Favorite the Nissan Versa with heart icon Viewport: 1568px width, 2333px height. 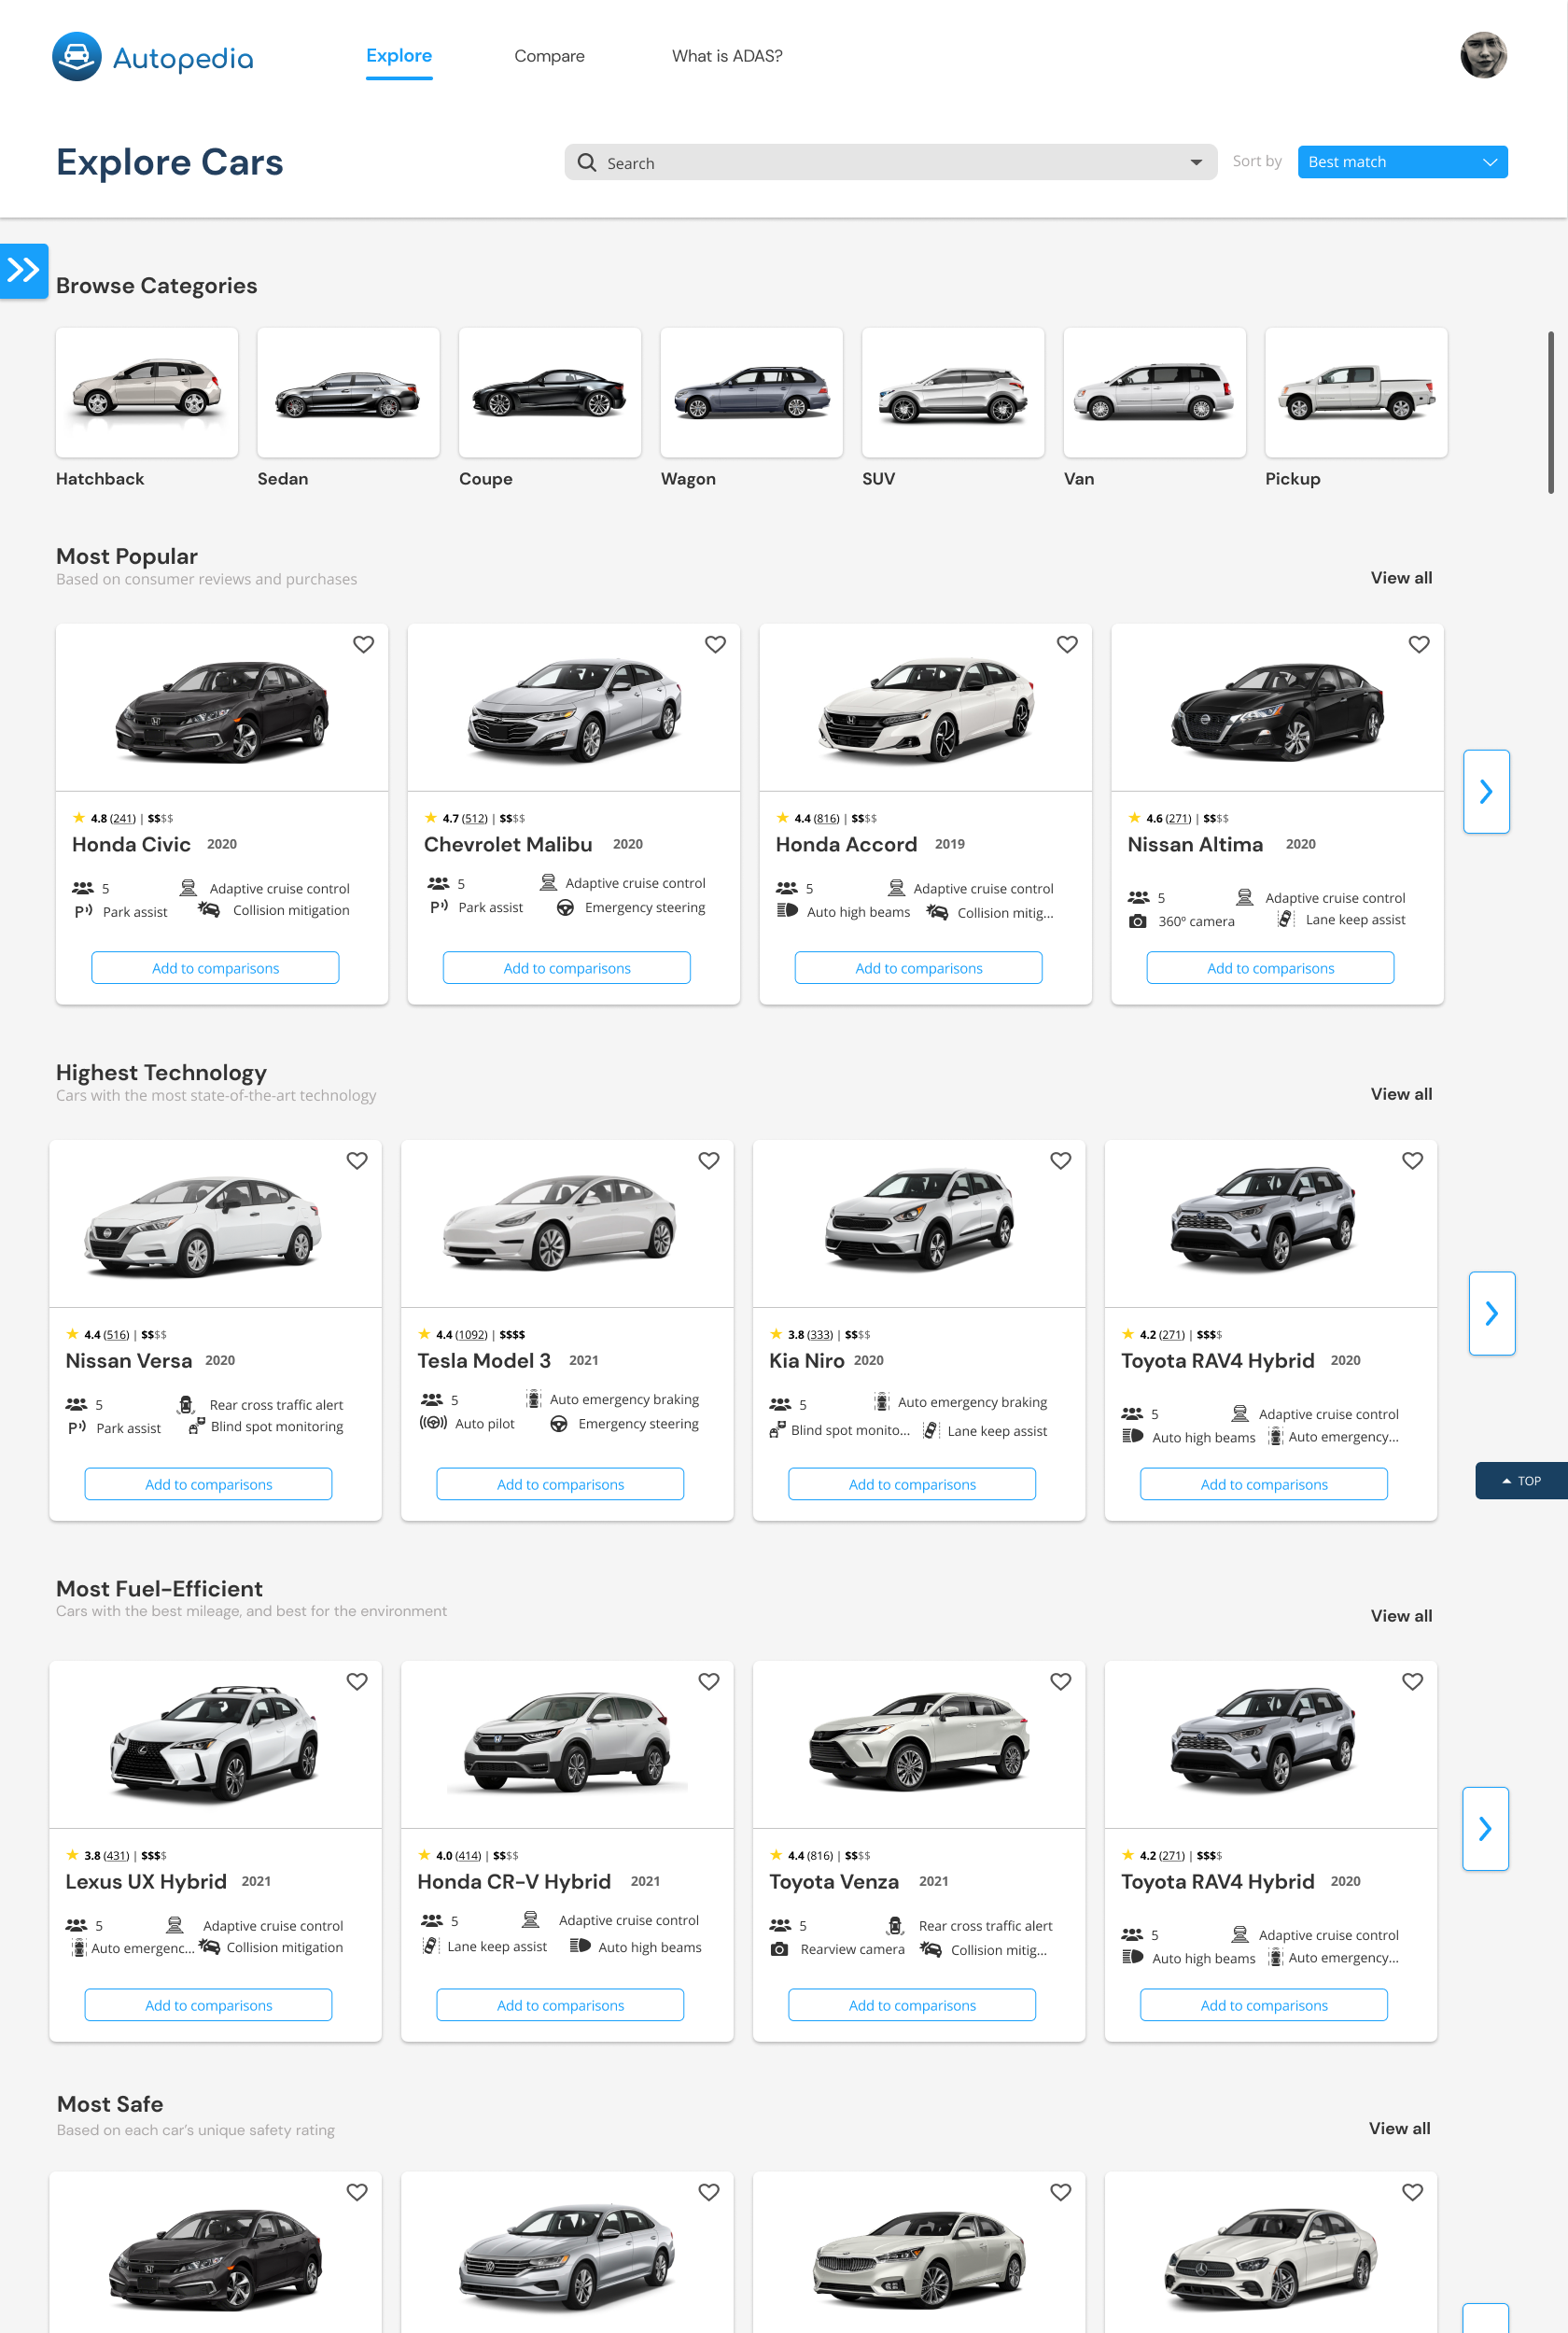pyautogui.click(x=357, y=1161)
